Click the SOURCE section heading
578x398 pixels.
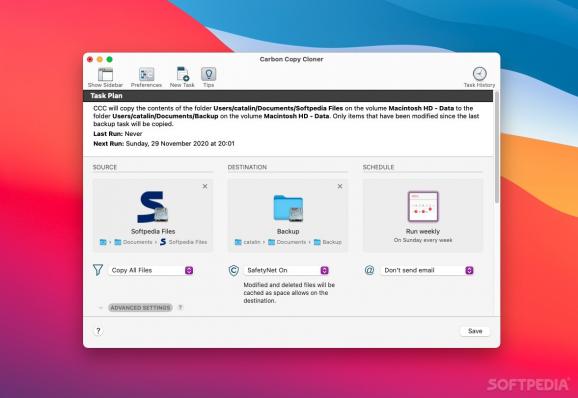[x=105, y=167]
